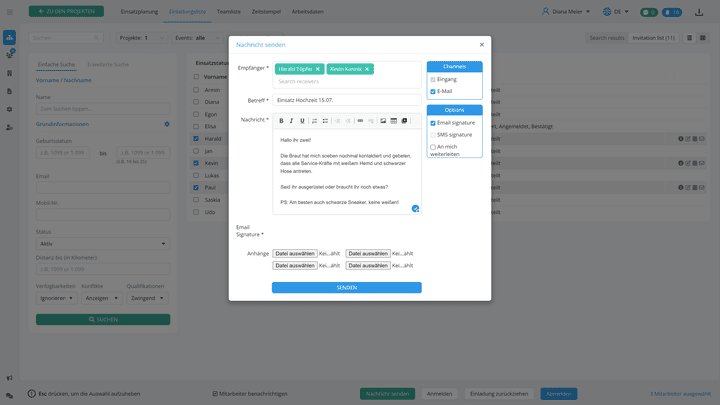
Task: Switch to the Teamliste tab
Action: (228, 11)
